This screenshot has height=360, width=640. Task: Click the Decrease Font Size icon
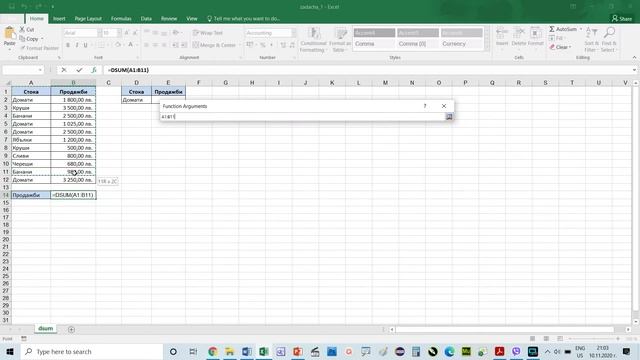135,33
